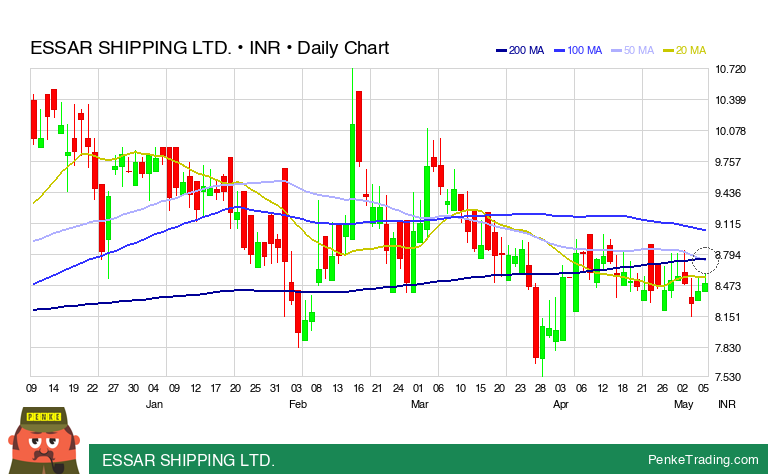
Task: Click the dashed circle marker at the latest price
Action: click(705, 260)
